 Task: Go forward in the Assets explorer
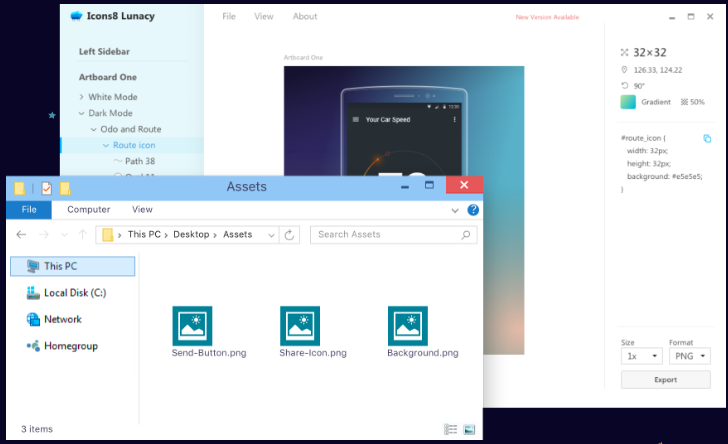coord(44,235)
